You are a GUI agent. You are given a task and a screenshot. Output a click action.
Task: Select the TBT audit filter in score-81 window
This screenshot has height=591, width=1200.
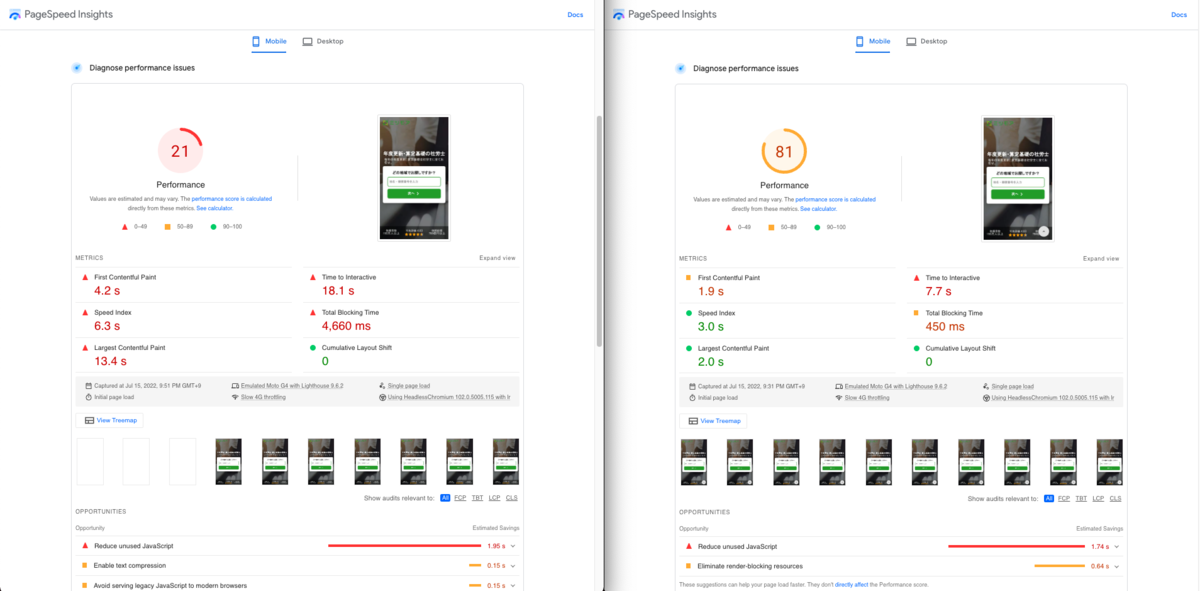point(1081,498)
